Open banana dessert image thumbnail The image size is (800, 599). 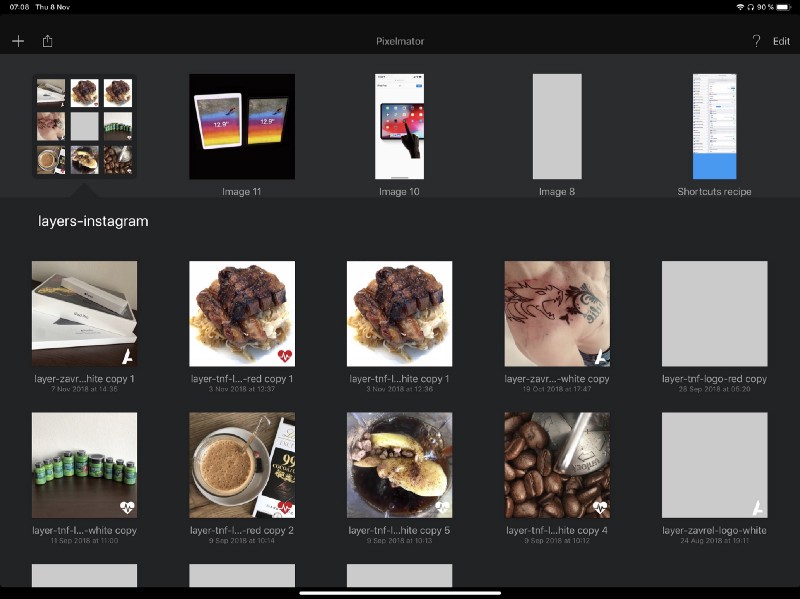click(399, 465)
